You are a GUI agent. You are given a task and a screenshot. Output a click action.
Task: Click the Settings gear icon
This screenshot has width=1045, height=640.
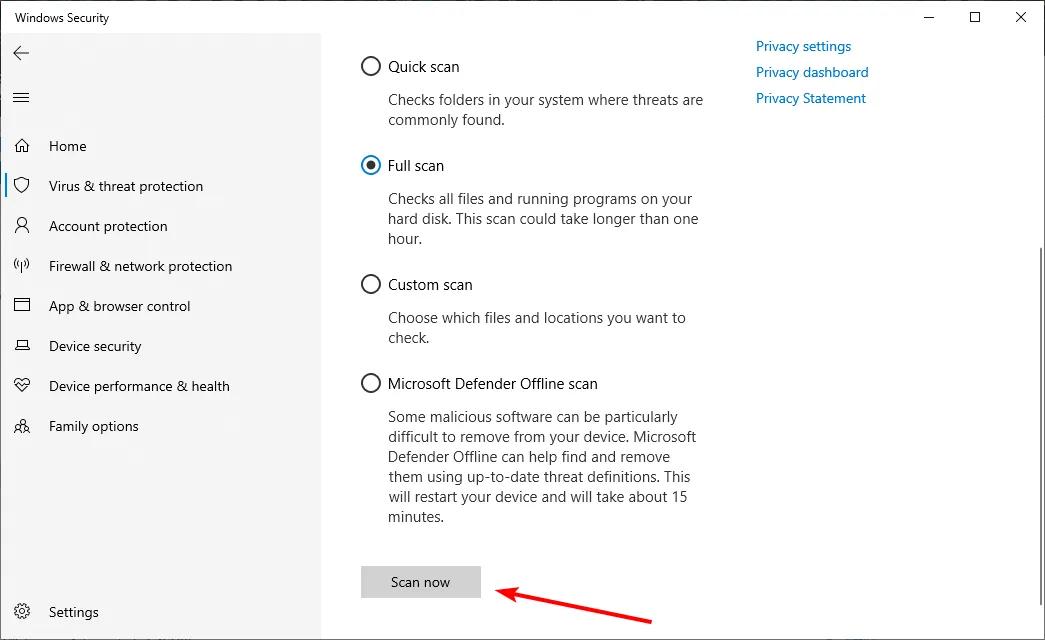[22, 611]
